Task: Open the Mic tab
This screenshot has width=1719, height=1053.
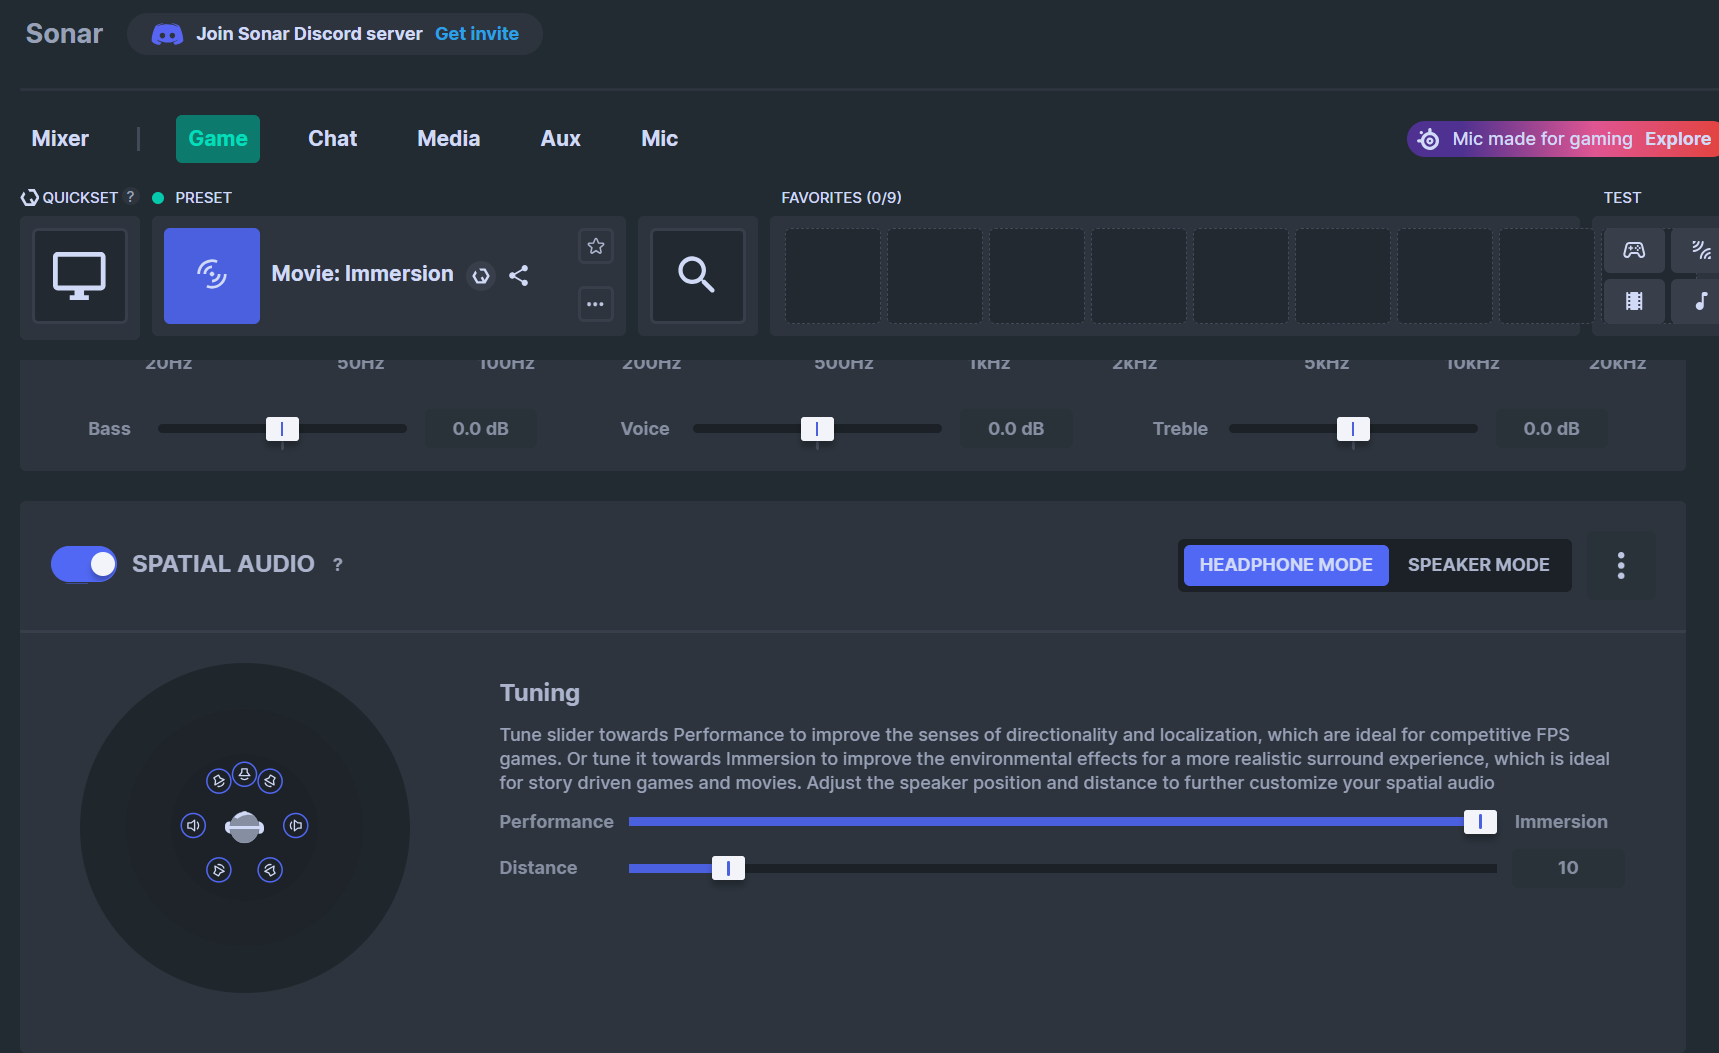Action: click(659, 138)
